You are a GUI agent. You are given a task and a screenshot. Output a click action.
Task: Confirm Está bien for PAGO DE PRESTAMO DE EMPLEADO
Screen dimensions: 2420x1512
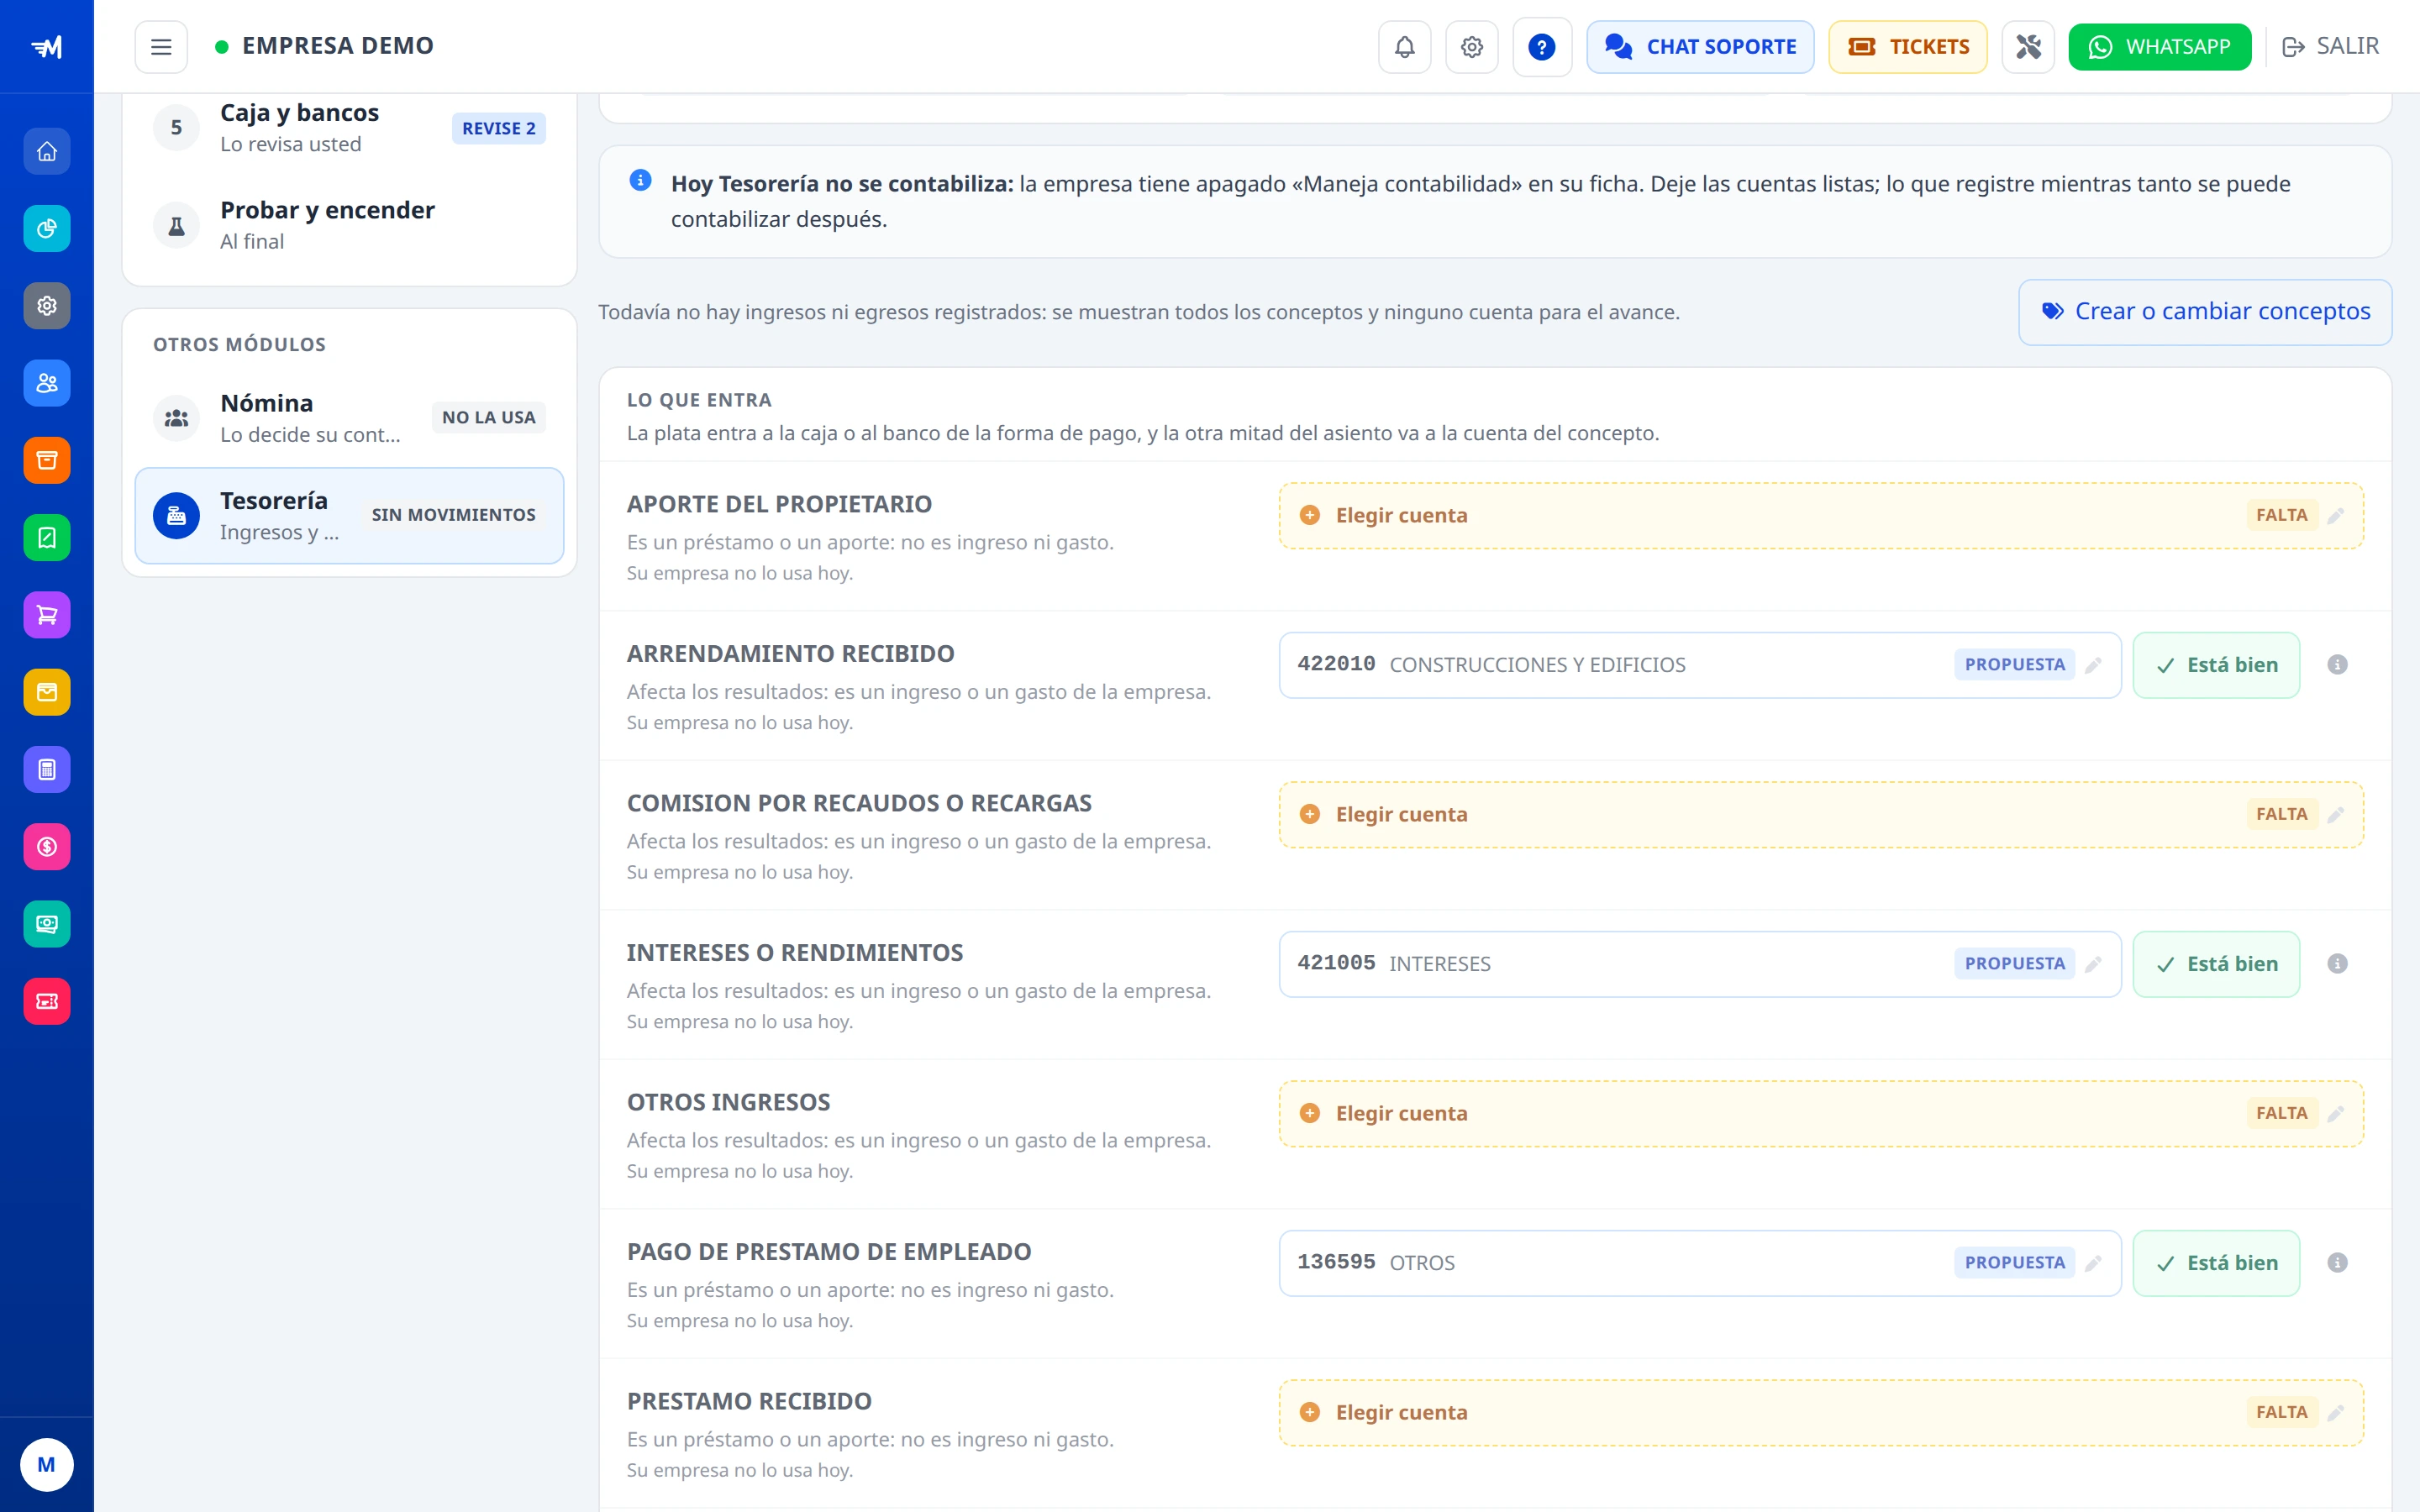click(x=2216, y=1263)
